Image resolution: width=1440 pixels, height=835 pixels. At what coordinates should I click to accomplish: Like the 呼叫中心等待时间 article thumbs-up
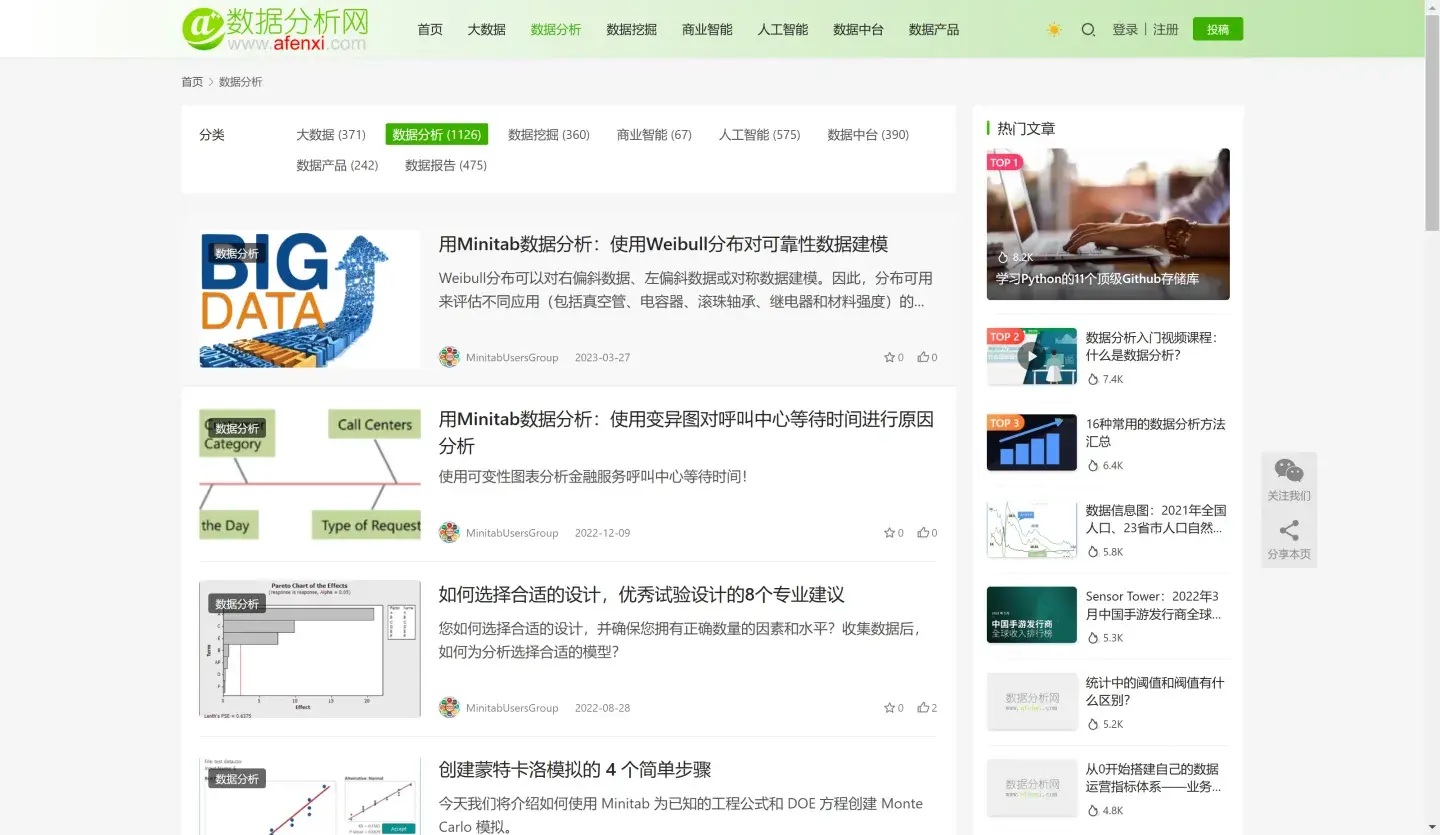923,533
